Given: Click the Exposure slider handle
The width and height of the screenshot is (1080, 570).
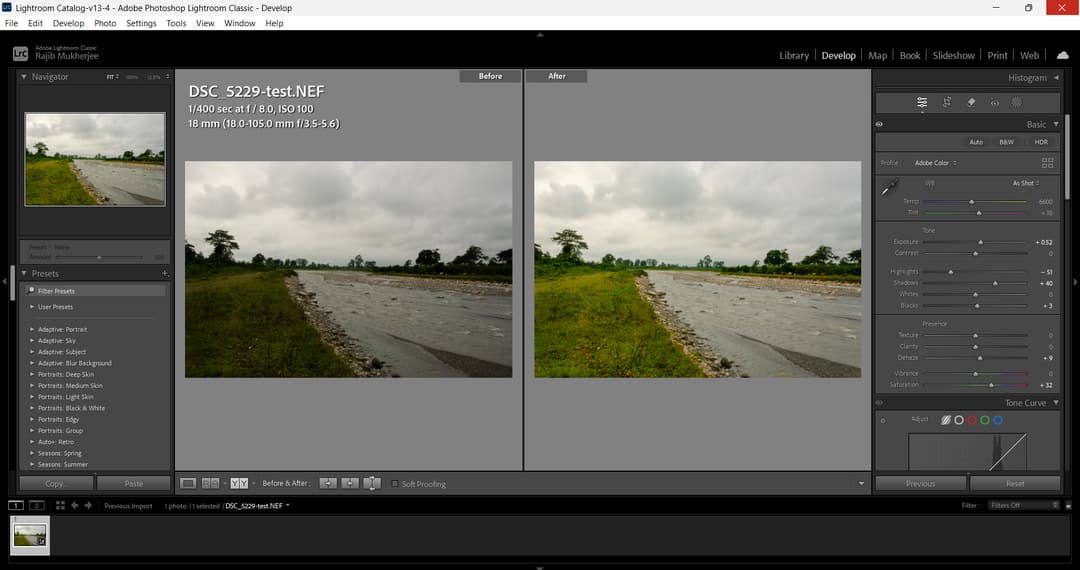Looking at the screenshot, I should pyautogui.click(x=981, y=242).
